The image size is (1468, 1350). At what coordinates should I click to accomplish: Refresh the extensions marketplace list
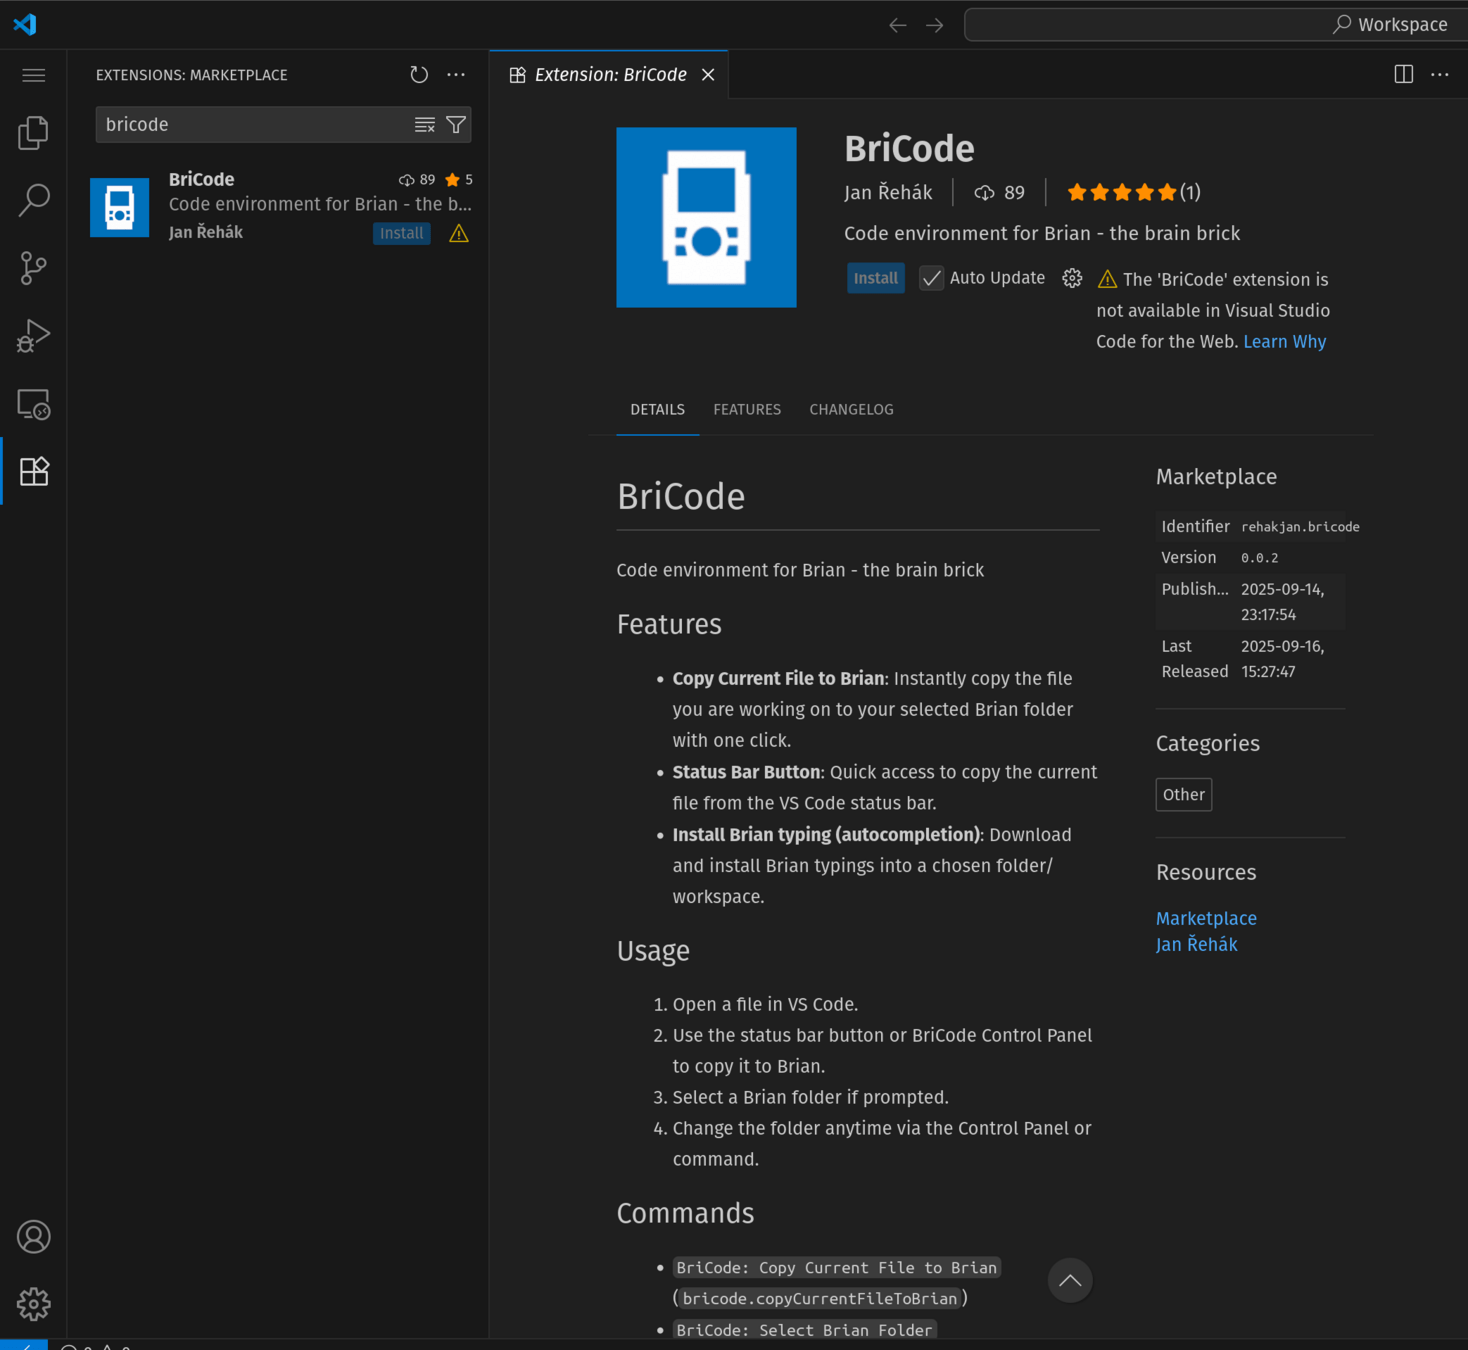click(419, 75)
